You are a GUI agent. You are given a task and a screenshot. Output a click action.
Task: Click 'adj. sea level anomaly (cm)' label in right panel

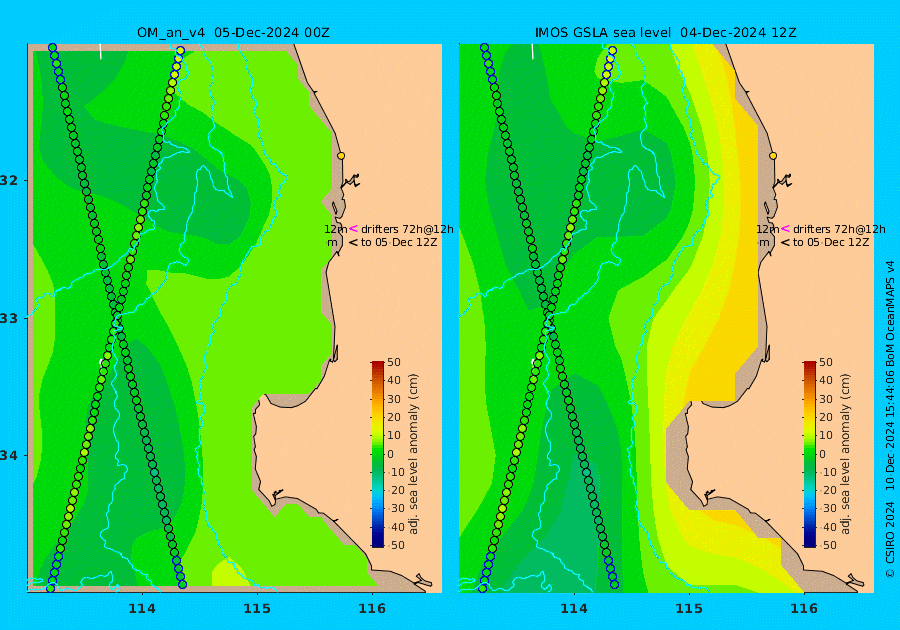[x=845, y=454]
